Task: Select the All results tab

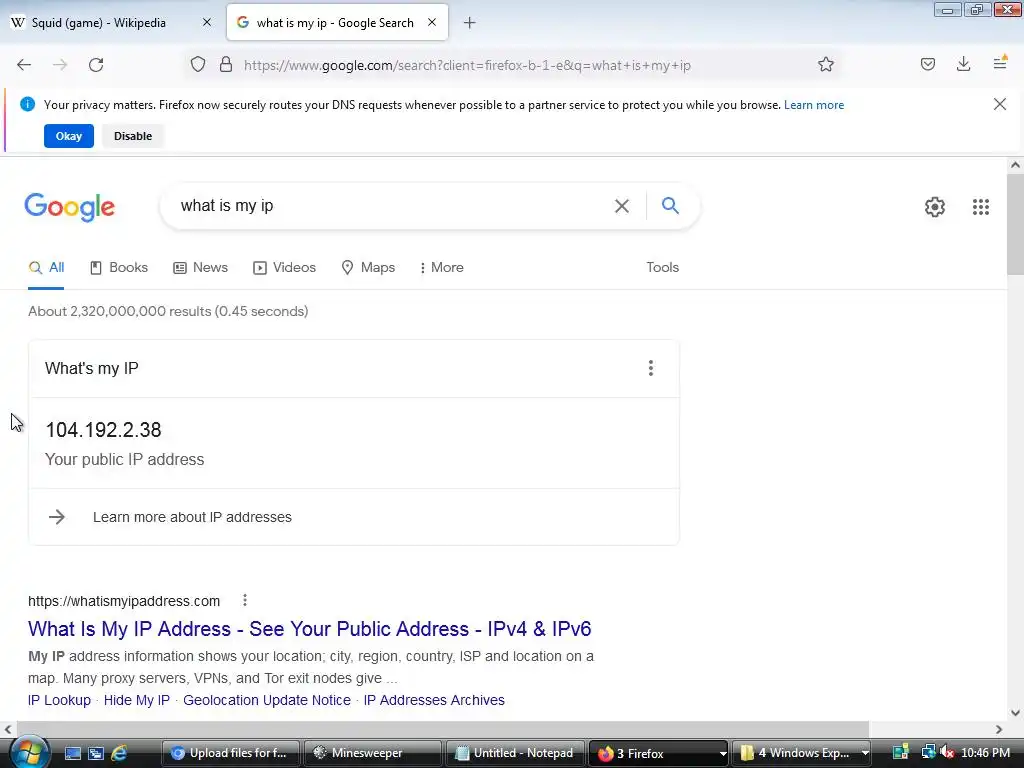Action: 46,268
